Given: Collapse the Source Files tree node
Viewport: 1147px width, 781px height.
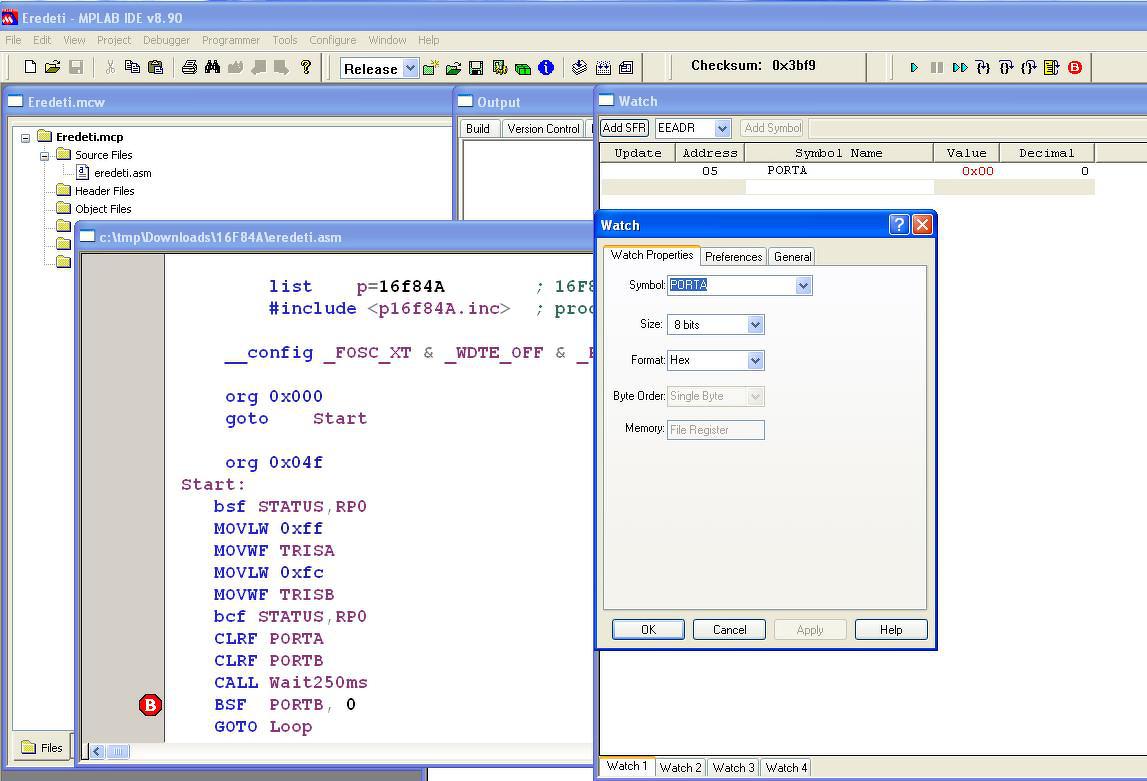Looking at the screenshot, I should point(44,156).
